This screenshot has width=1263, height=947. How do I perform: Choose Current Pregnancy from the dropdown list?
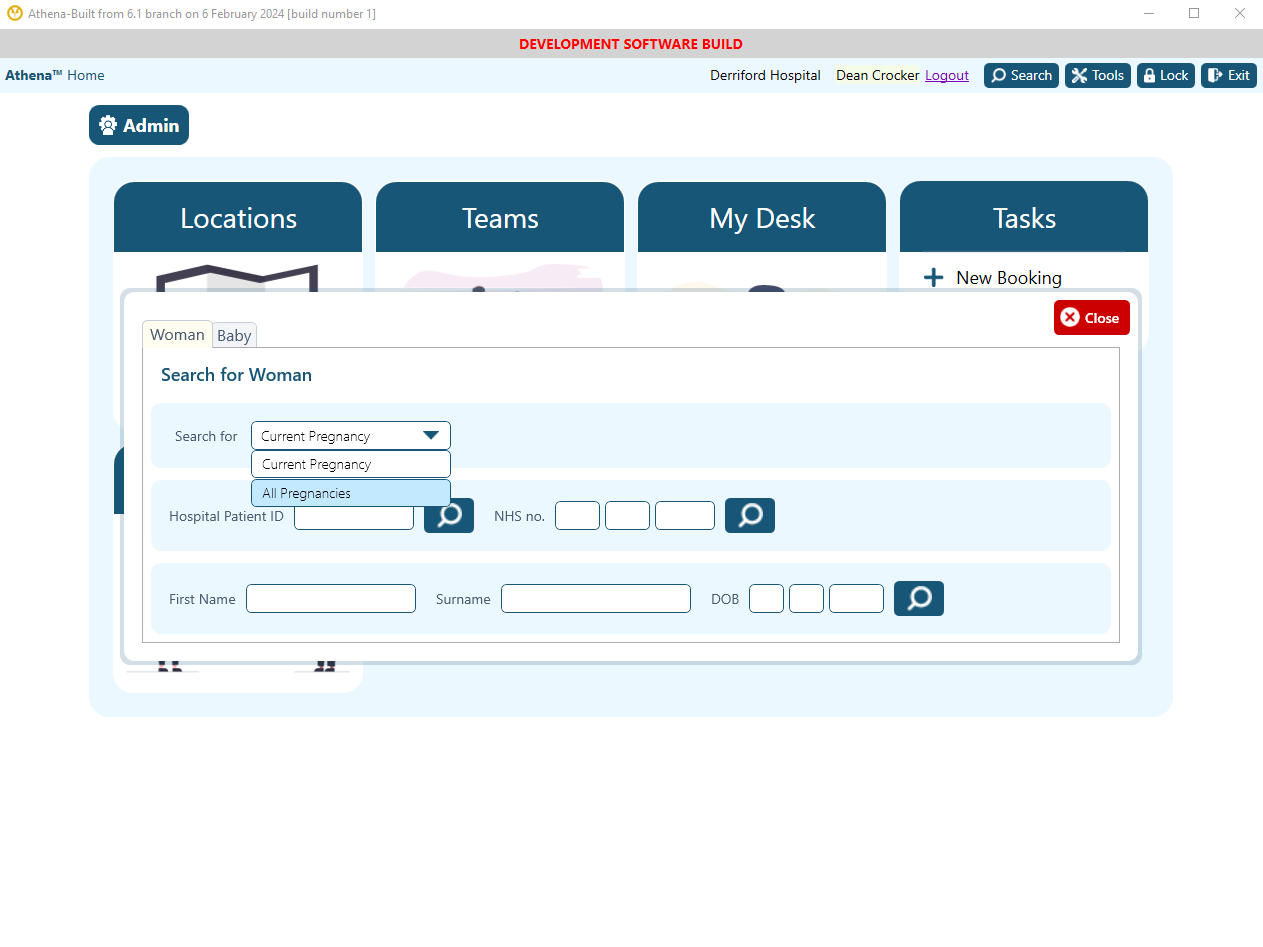pos(351,464)
